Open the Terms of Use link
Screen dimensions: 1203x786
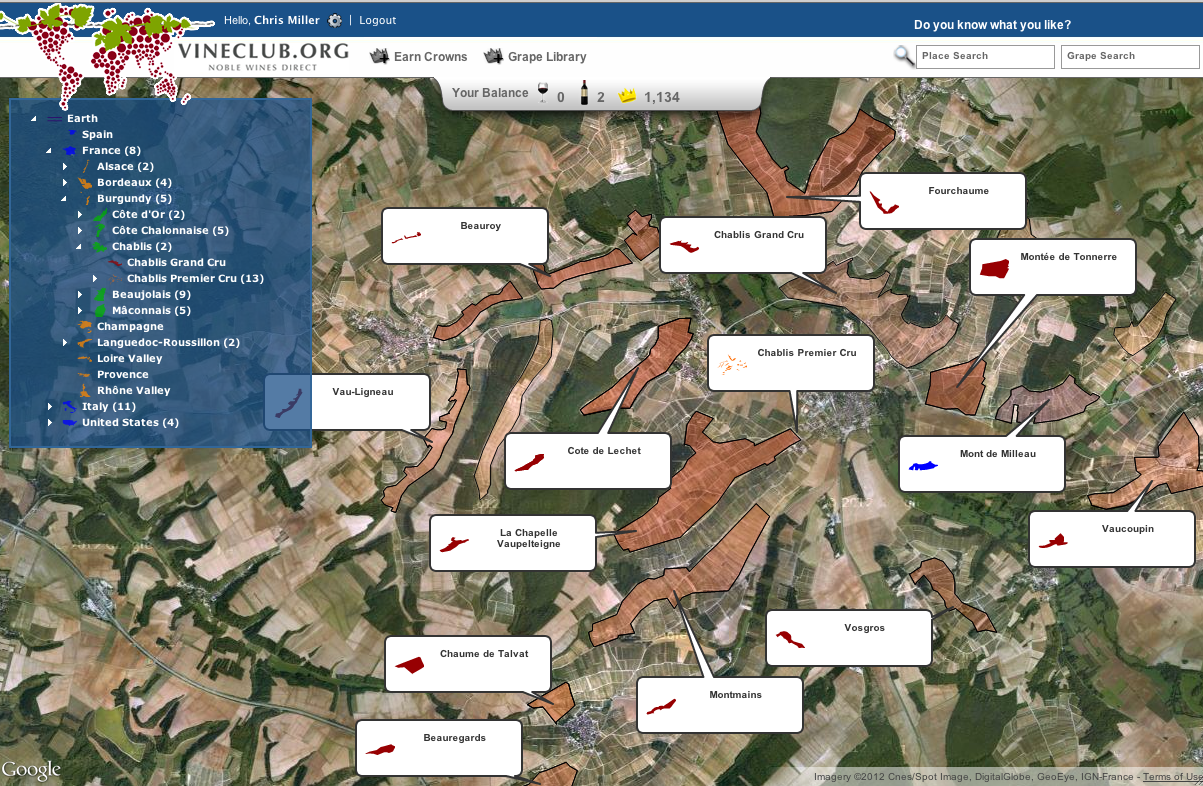[x=1172, y=777]
